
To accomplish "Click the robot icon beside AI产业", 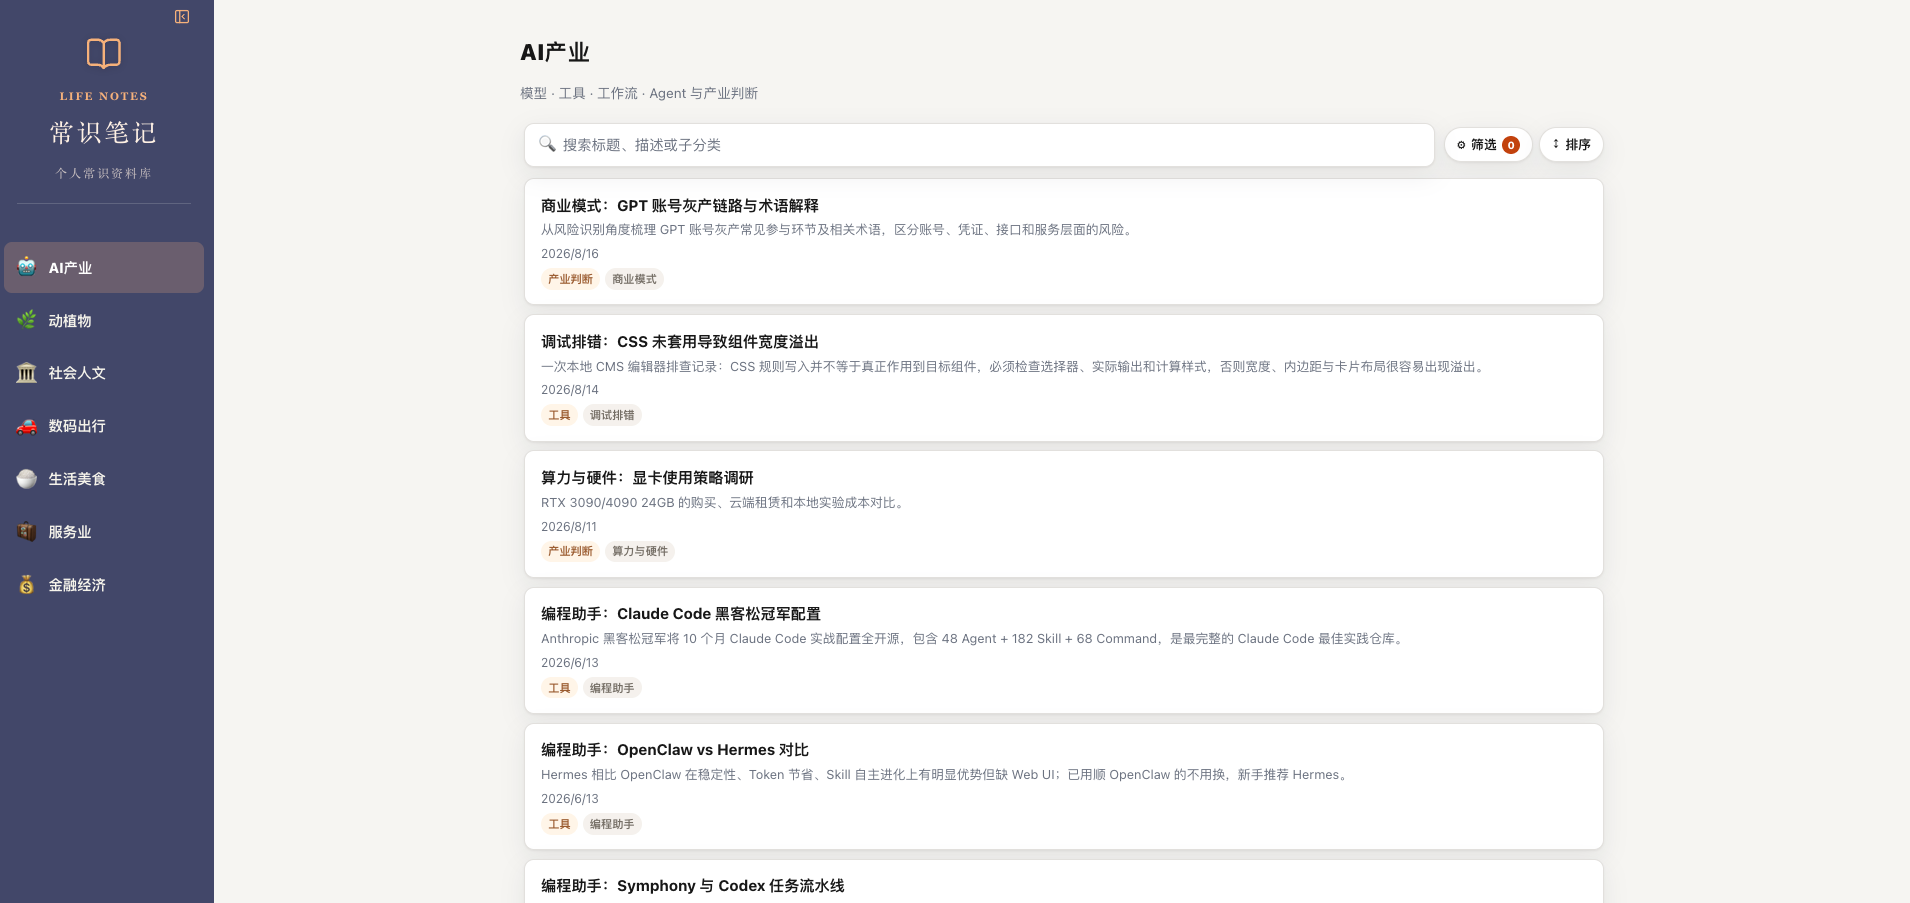I will tap(27, 267).
